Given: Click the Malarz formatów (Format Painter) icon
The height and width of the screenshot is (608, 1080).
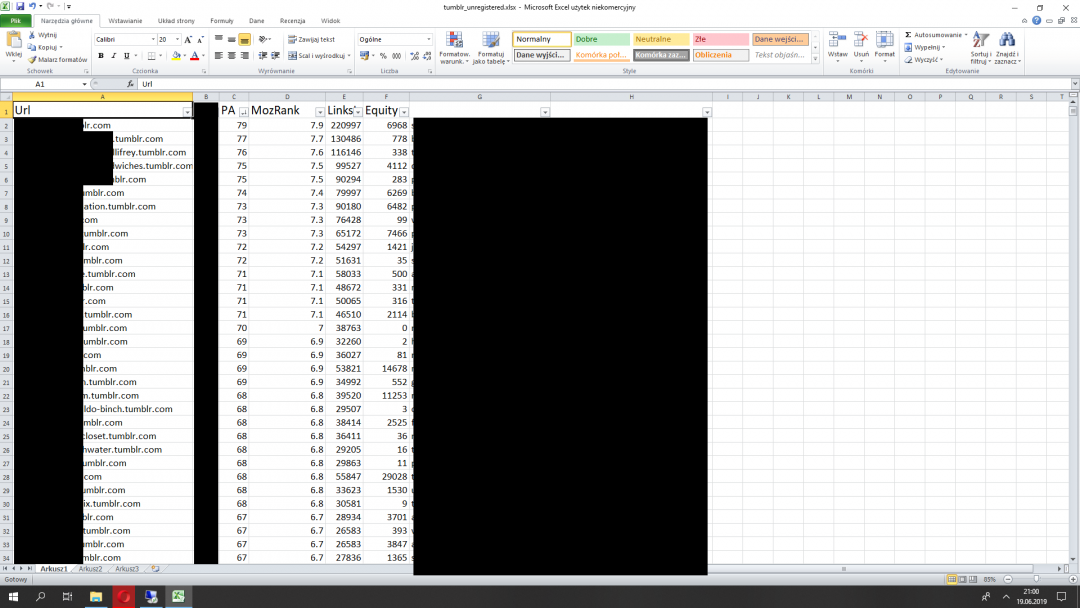Looking at the screenshot, I should 32,60.
